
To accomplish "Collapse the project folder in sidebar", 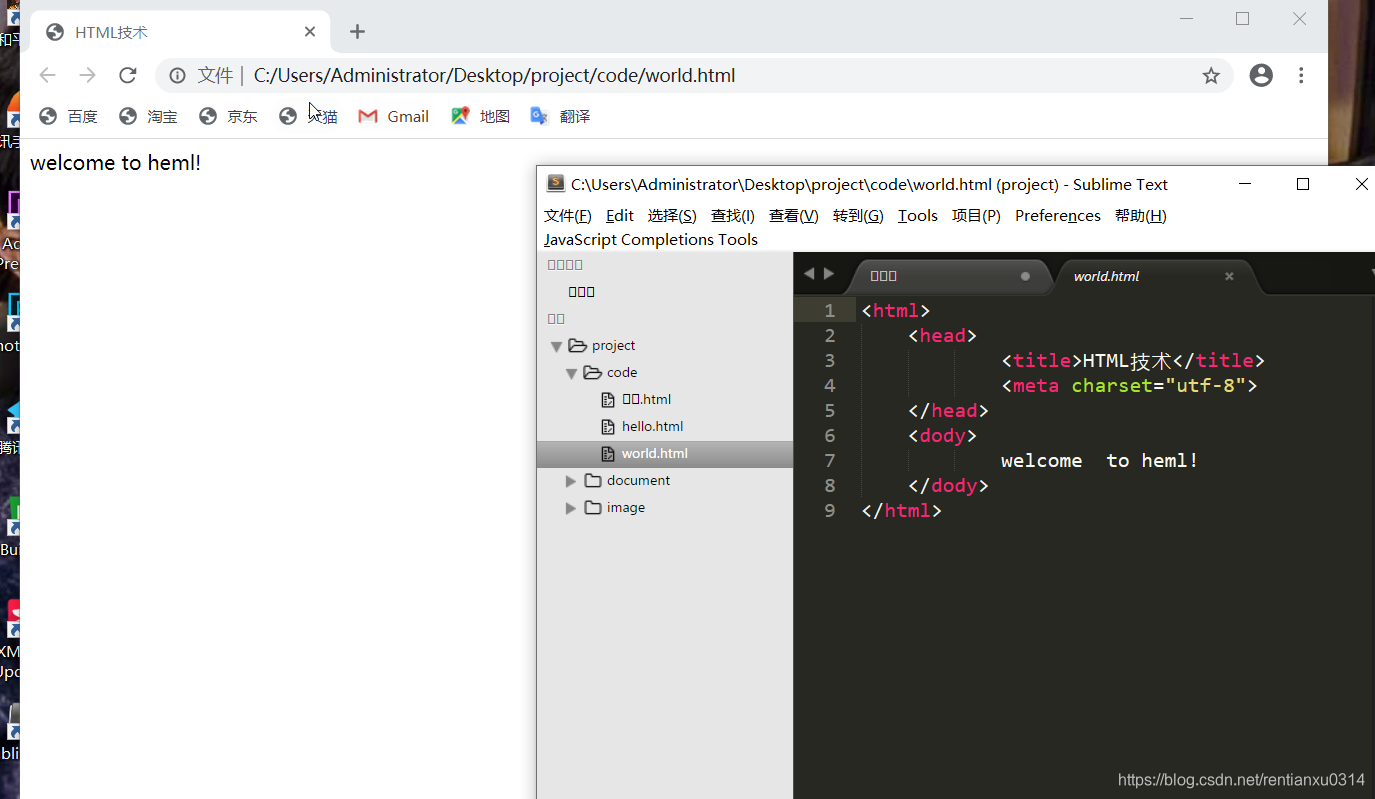I will [x=556, y=346].
